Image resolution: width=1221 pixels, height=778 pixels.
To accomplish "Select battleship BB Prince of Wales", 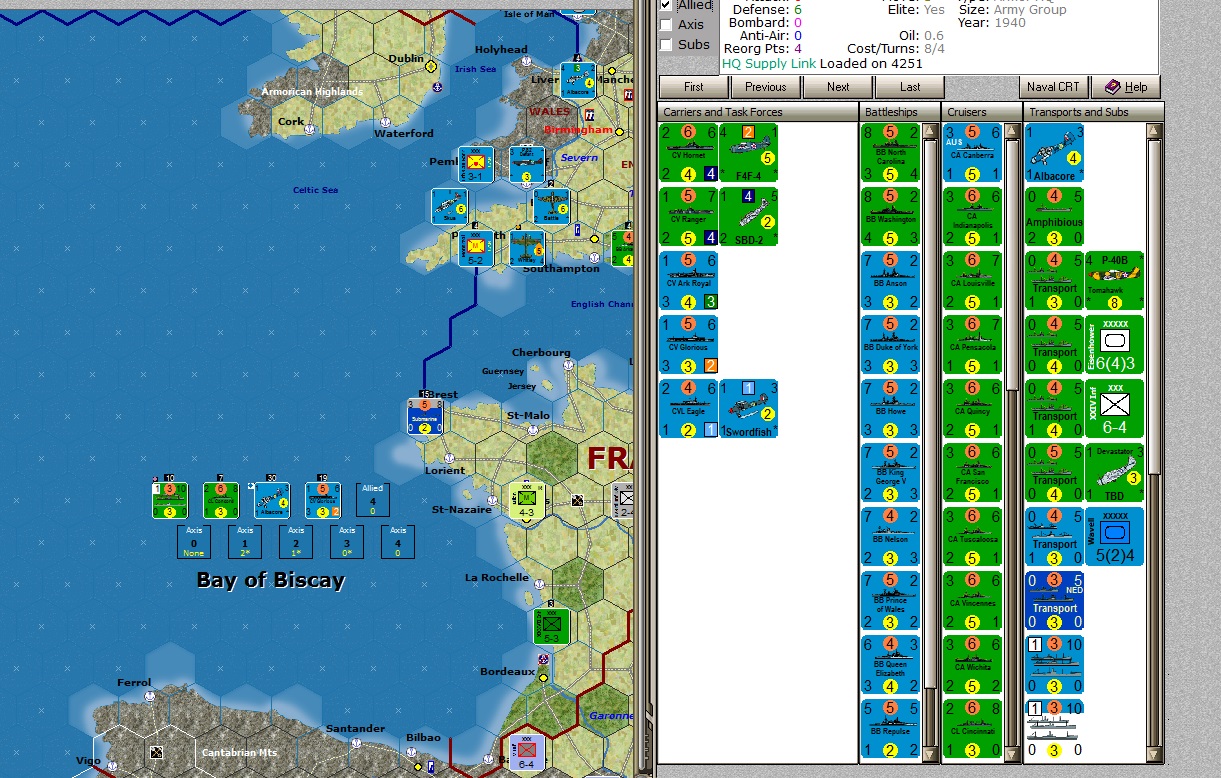I will (x=890, y=601).
